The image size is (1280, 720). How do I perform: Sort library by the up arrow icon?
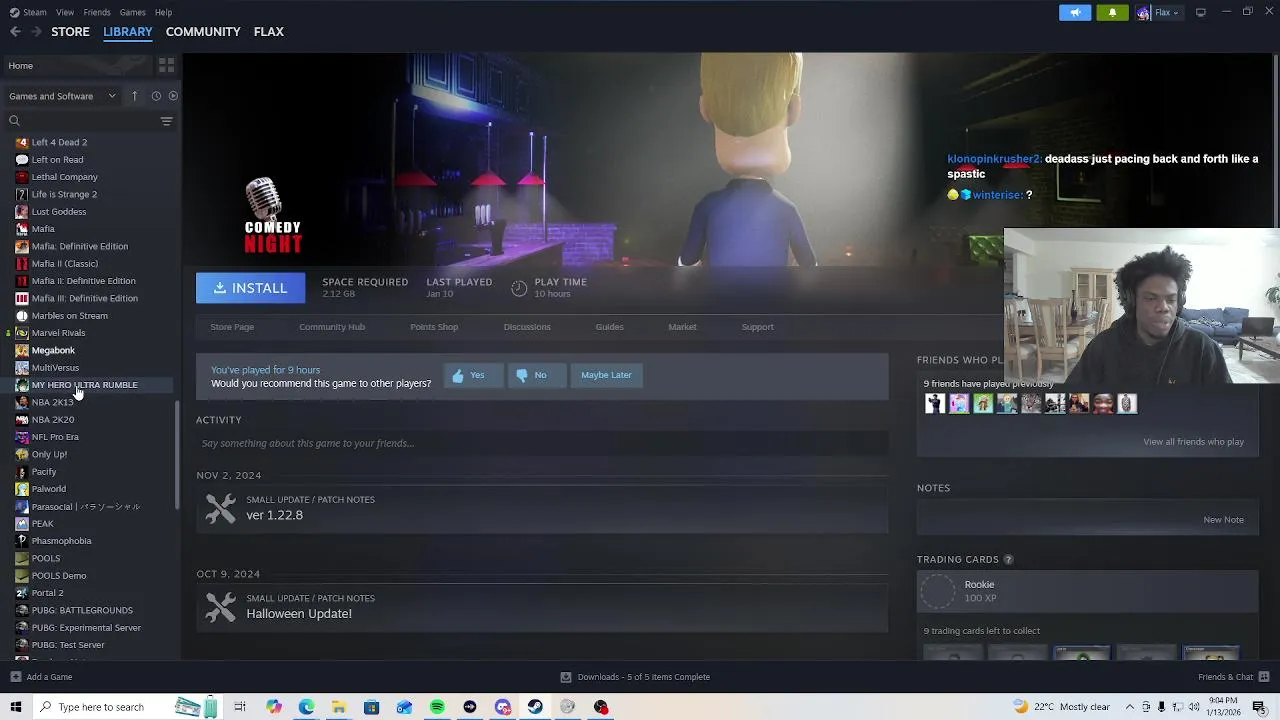pos(134,96)
